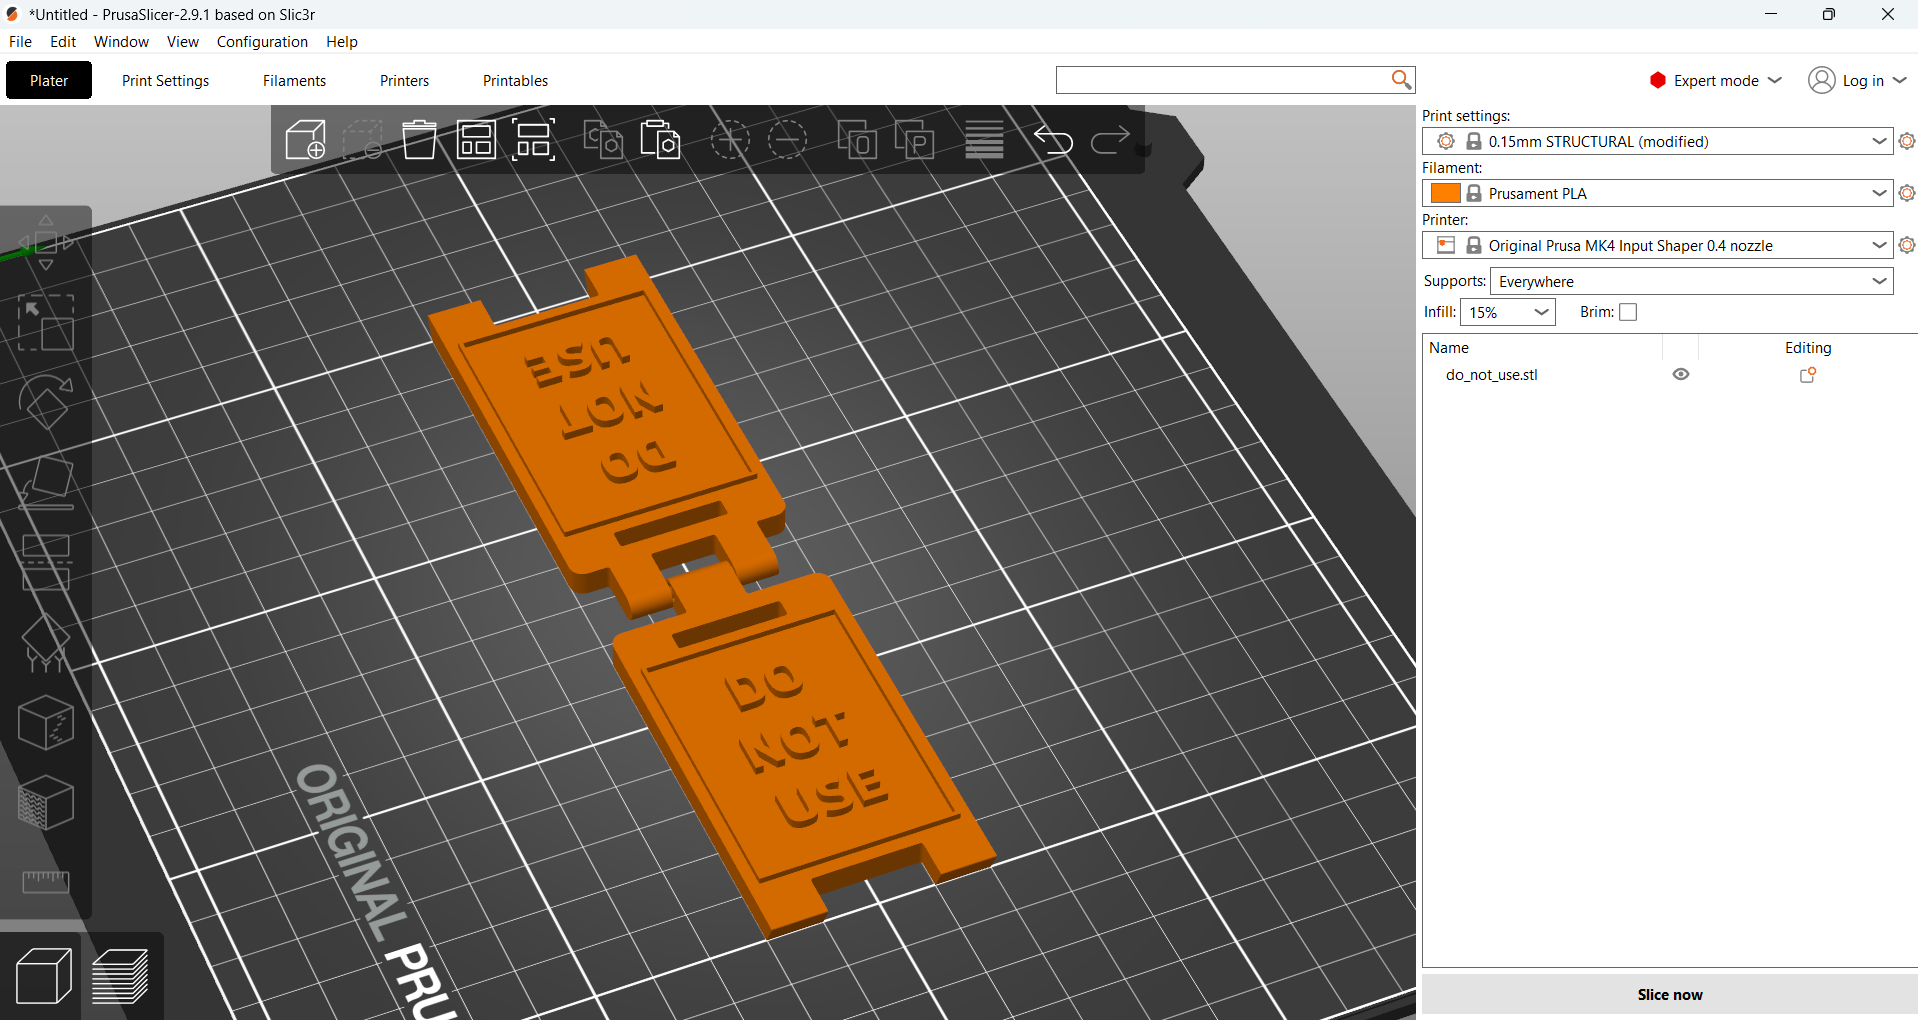
Task: Select the Rotate tool in left toolbar
Action: pyautogui.click(x=46, y=402)
